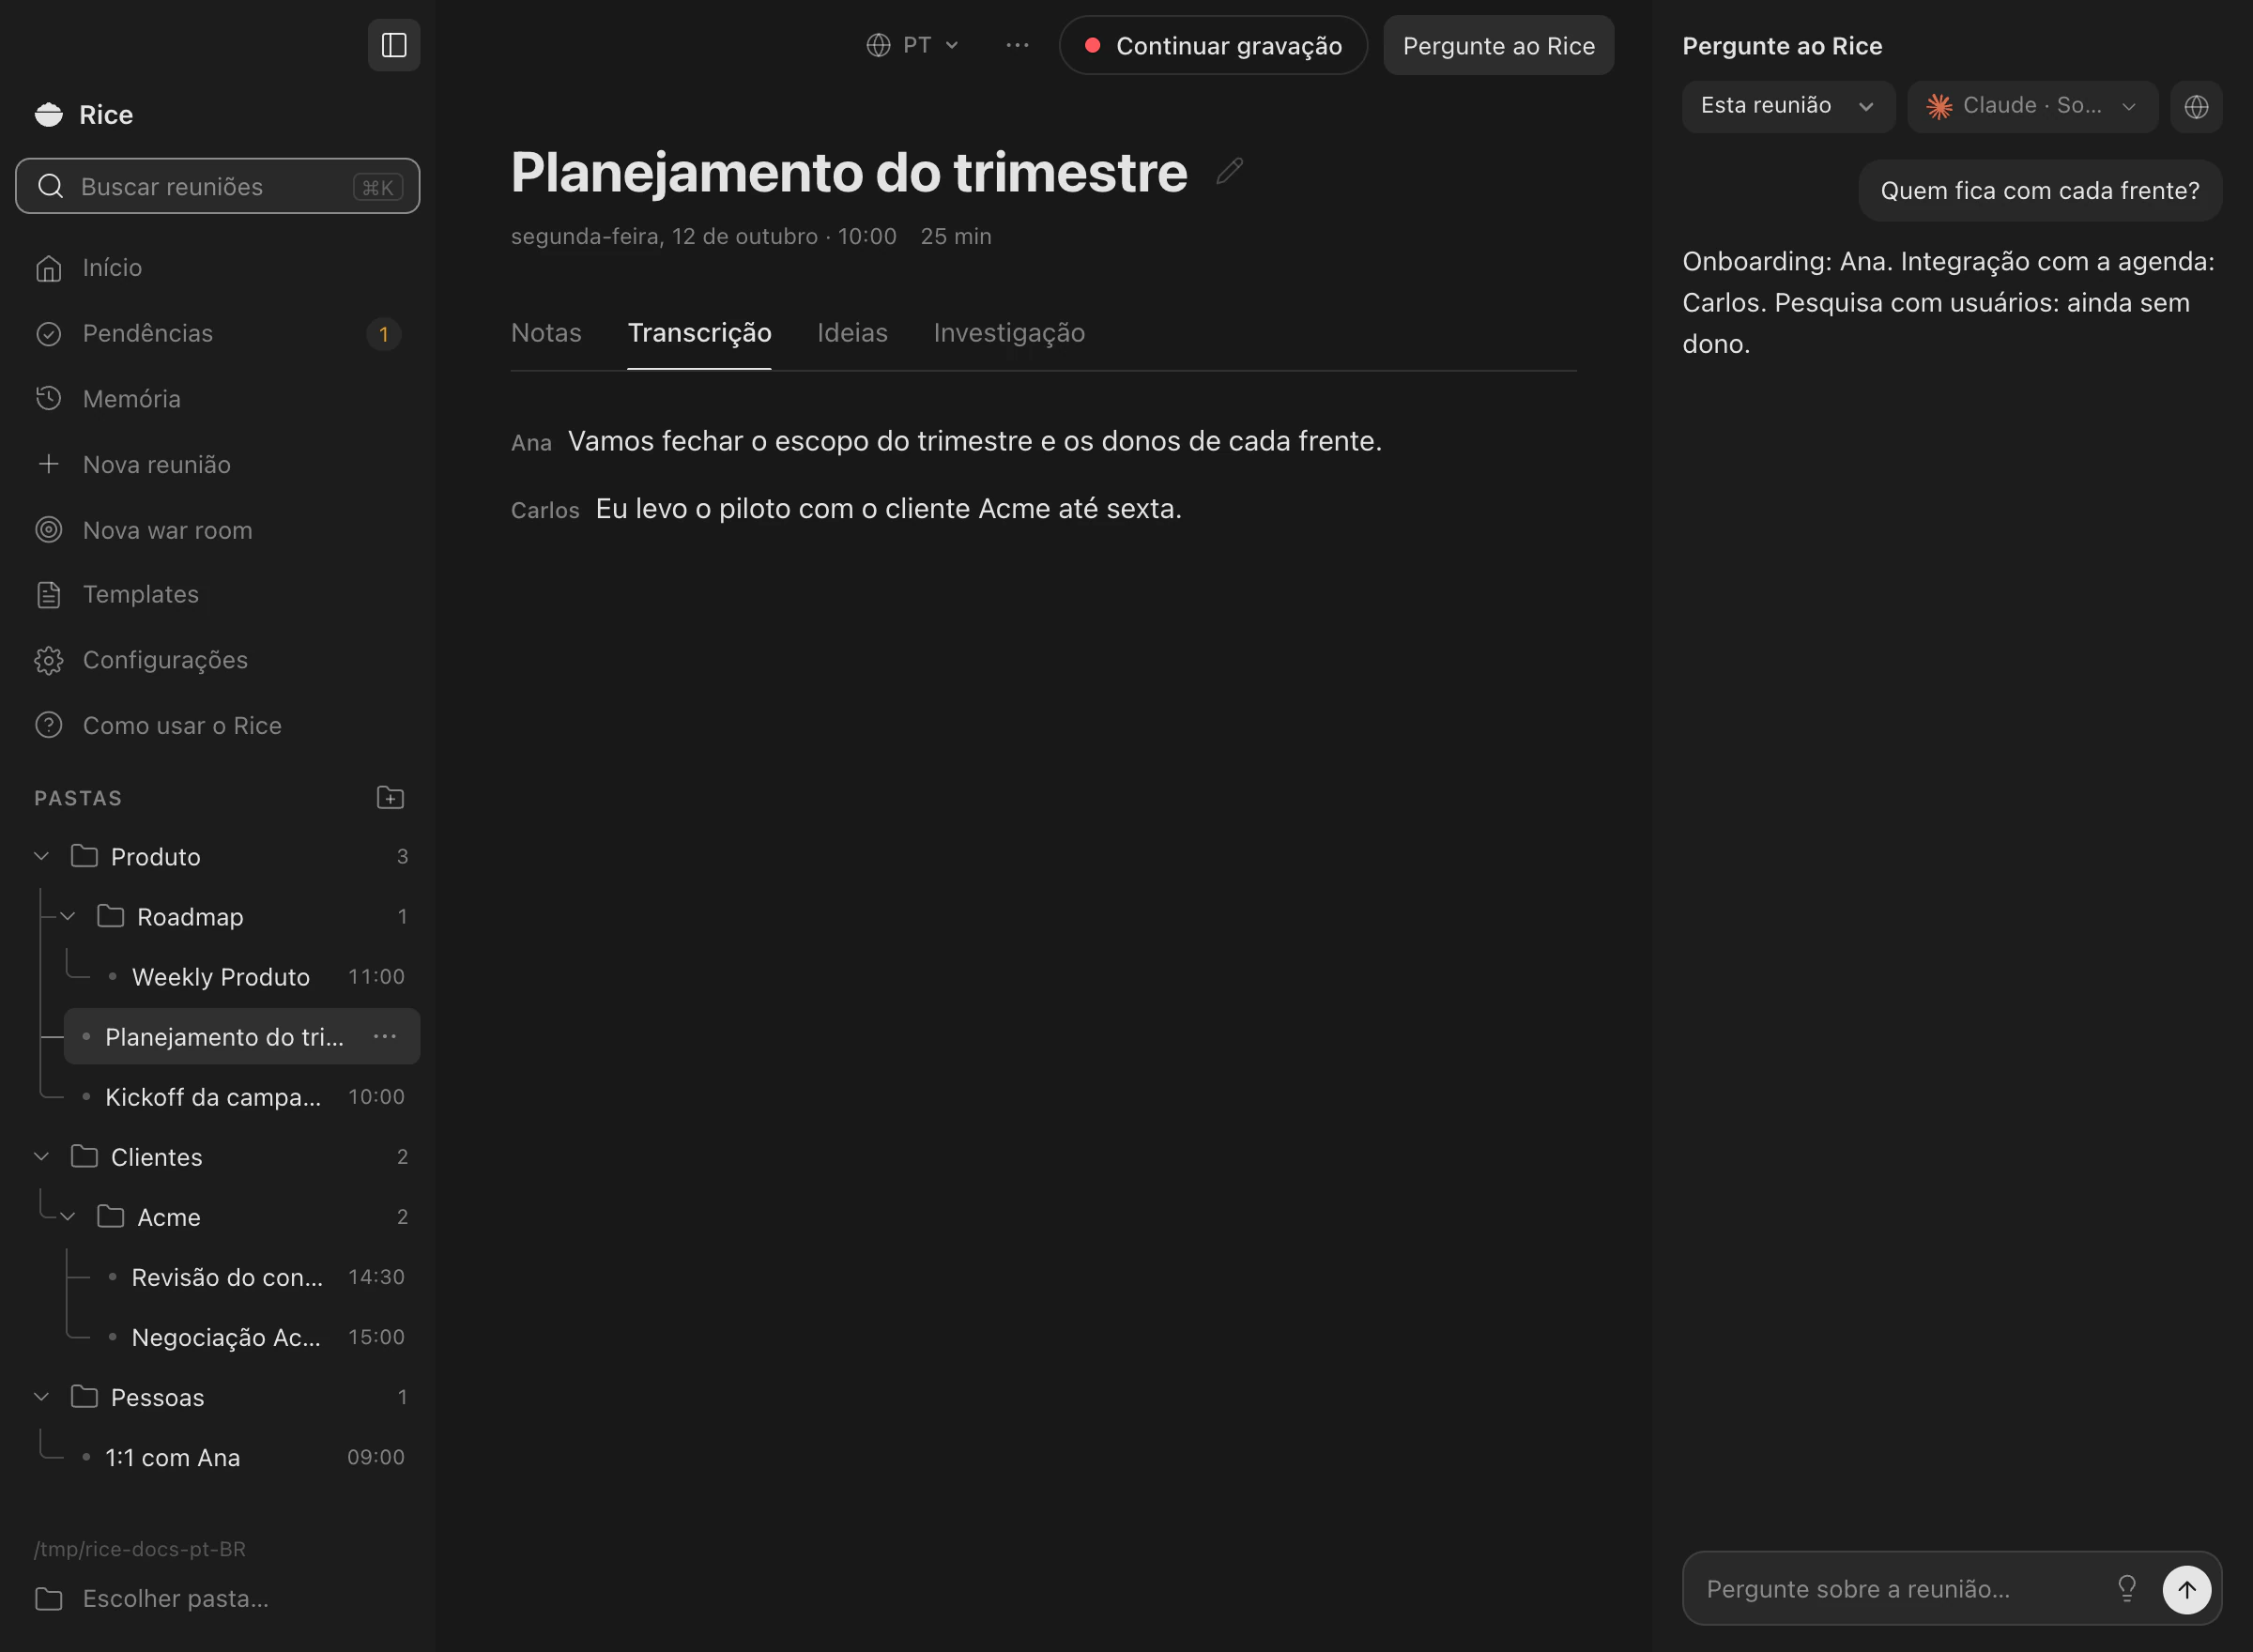
Task: Focus the Buscar reuniões search field
Action: click(x=217, y=186)
